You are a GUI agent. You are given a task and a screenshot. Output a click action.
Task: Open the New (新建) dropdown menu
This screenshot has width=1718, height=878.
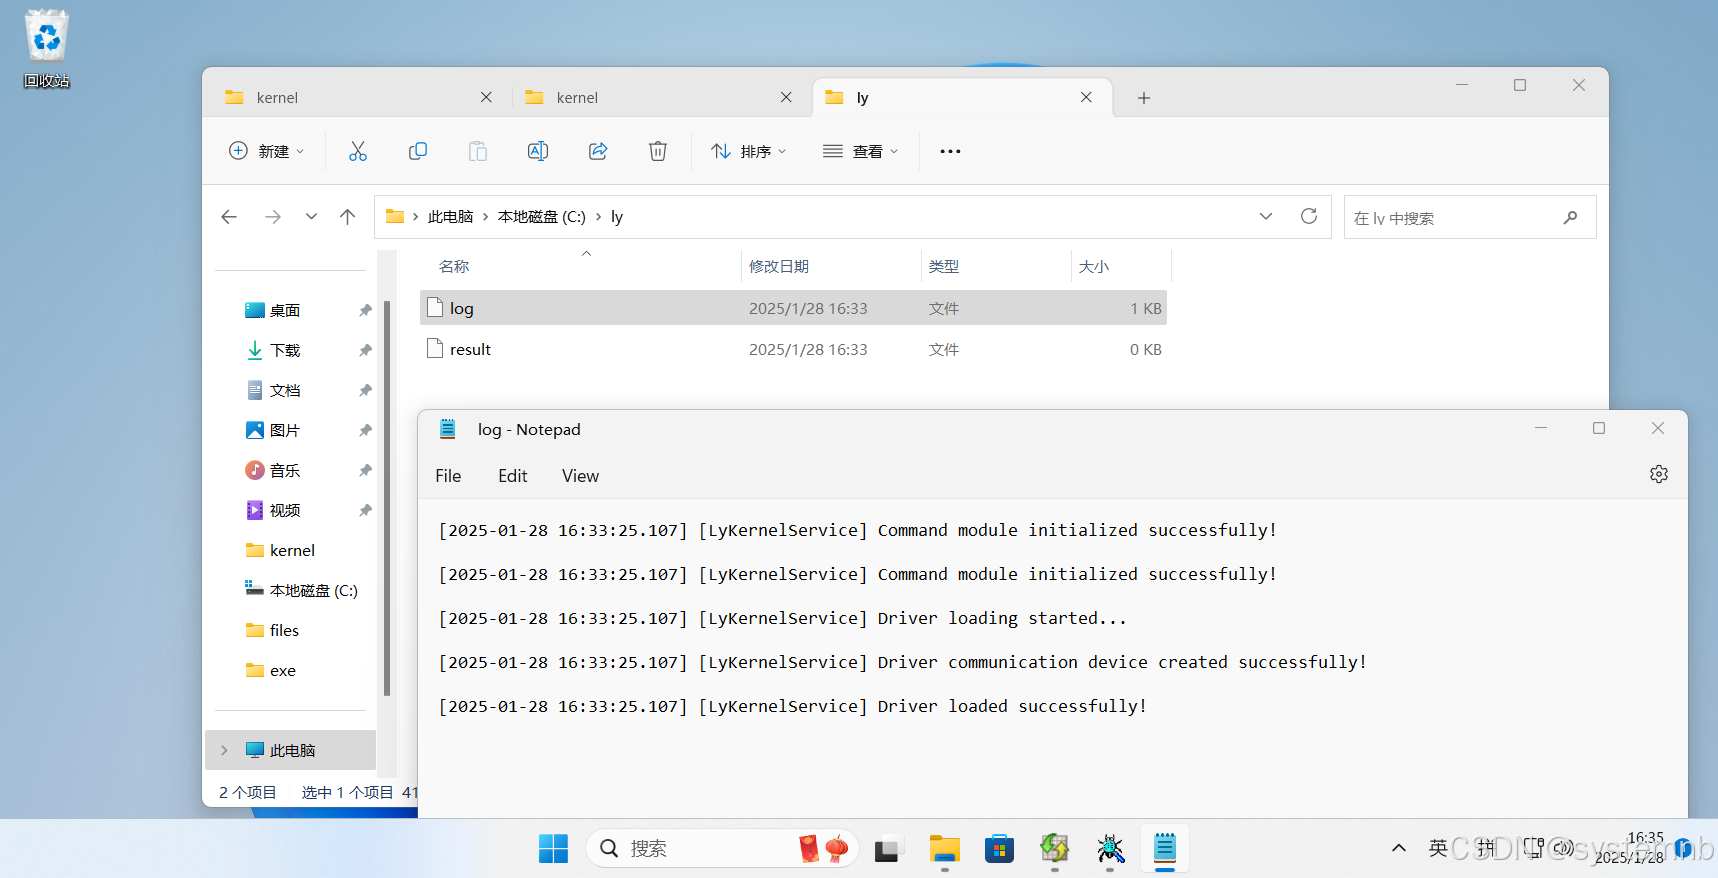click(x=266, y=151)
